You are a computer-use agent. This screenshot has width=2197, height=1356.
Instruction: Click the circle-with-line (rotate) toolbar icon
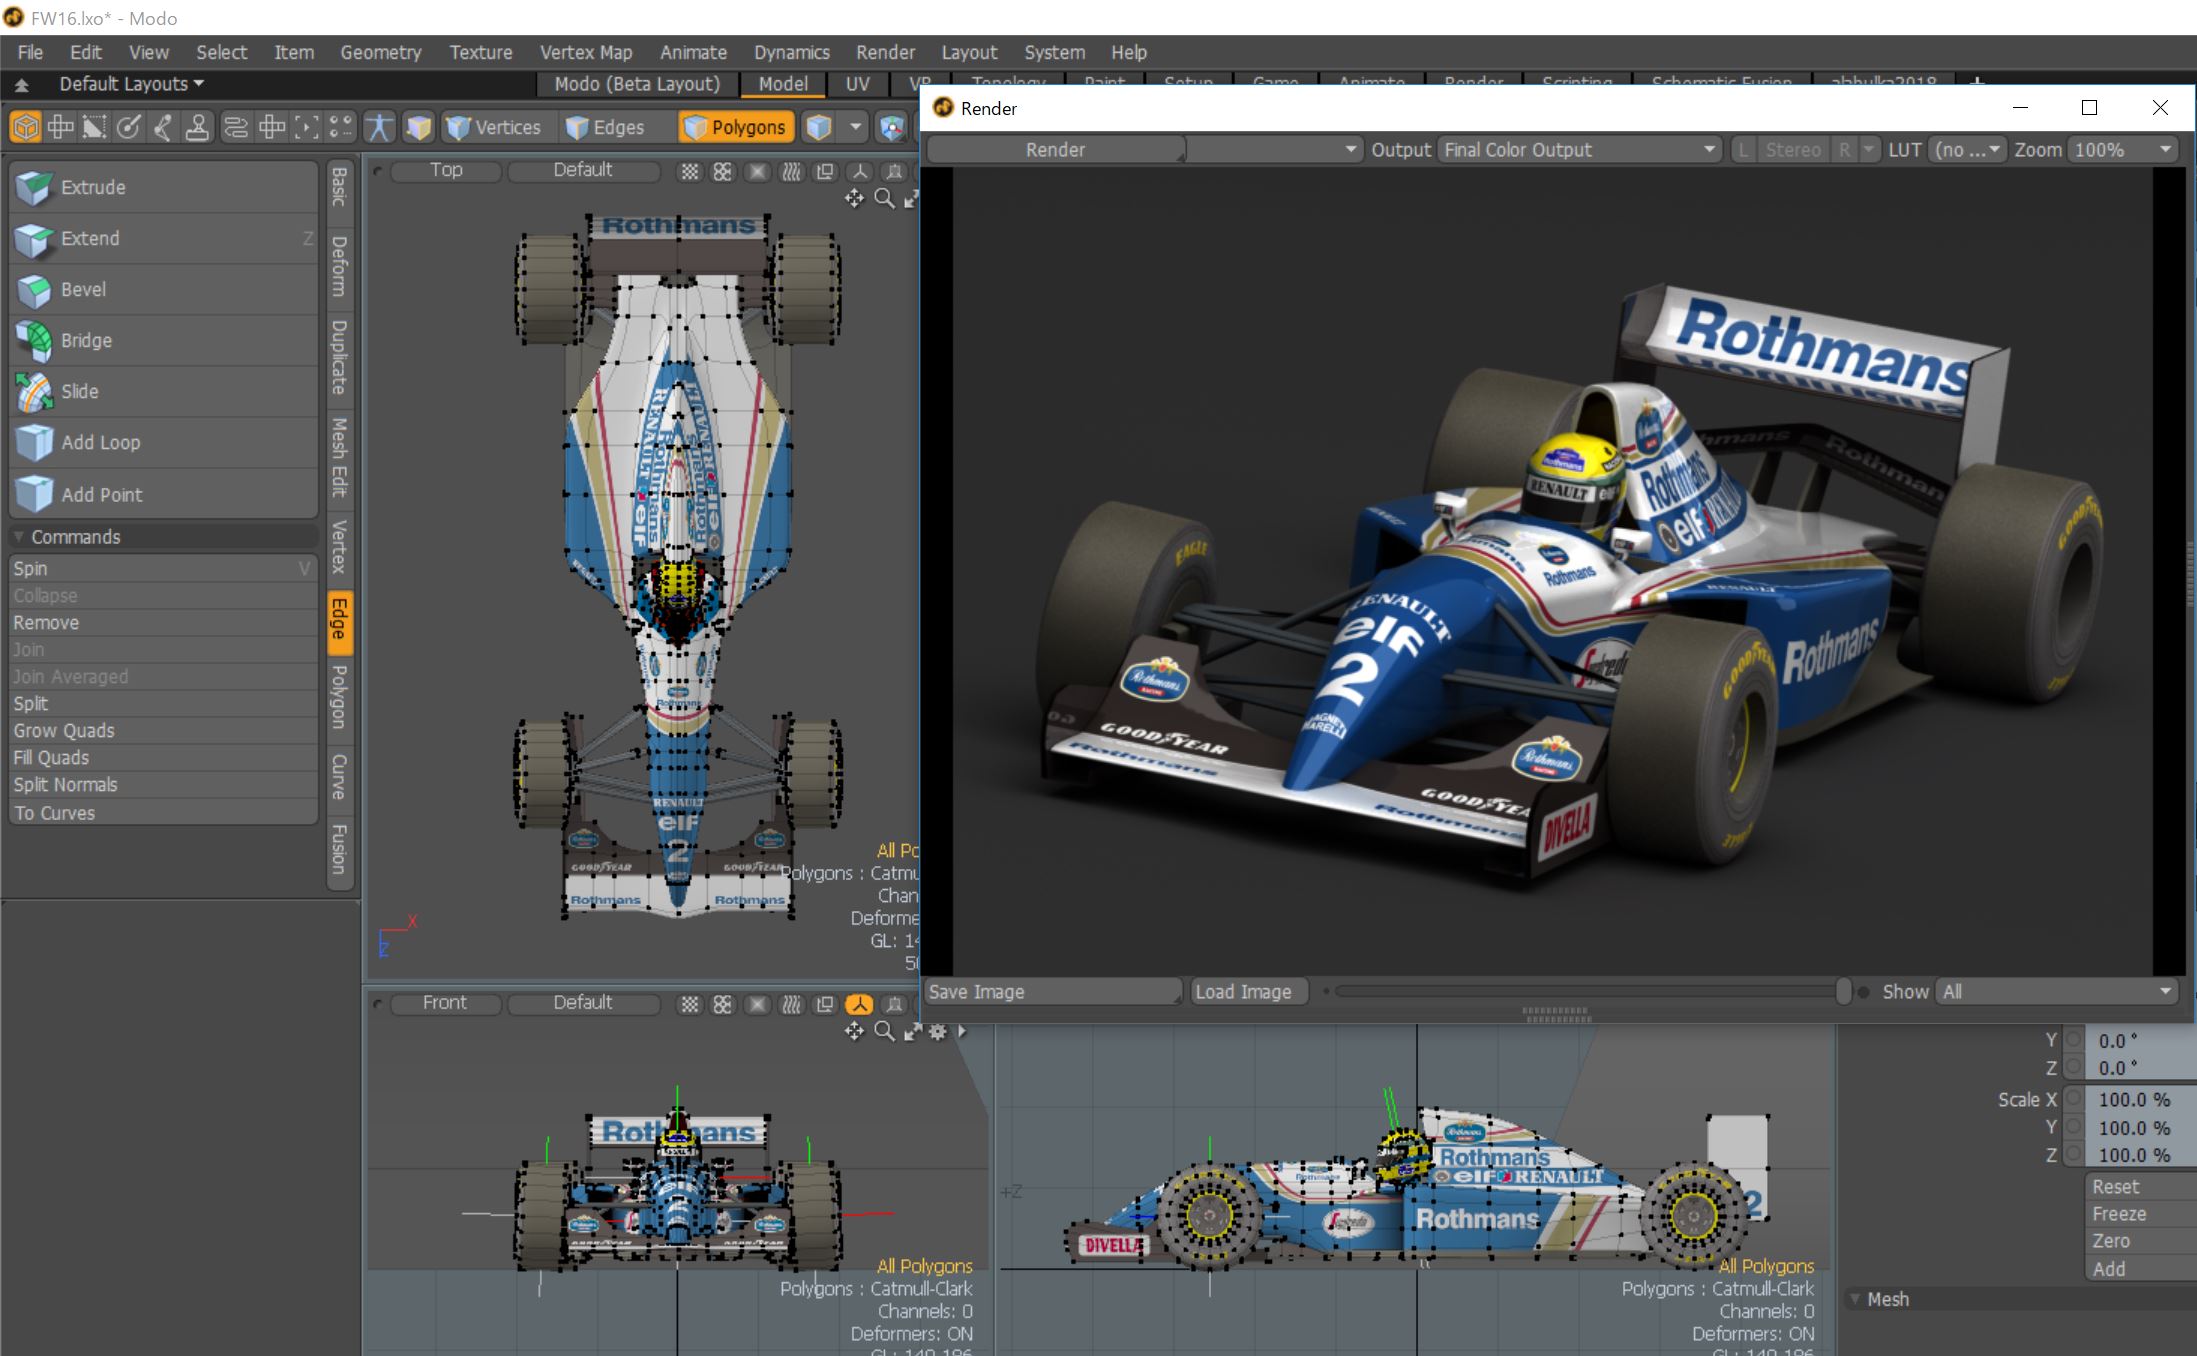(128, 127)
